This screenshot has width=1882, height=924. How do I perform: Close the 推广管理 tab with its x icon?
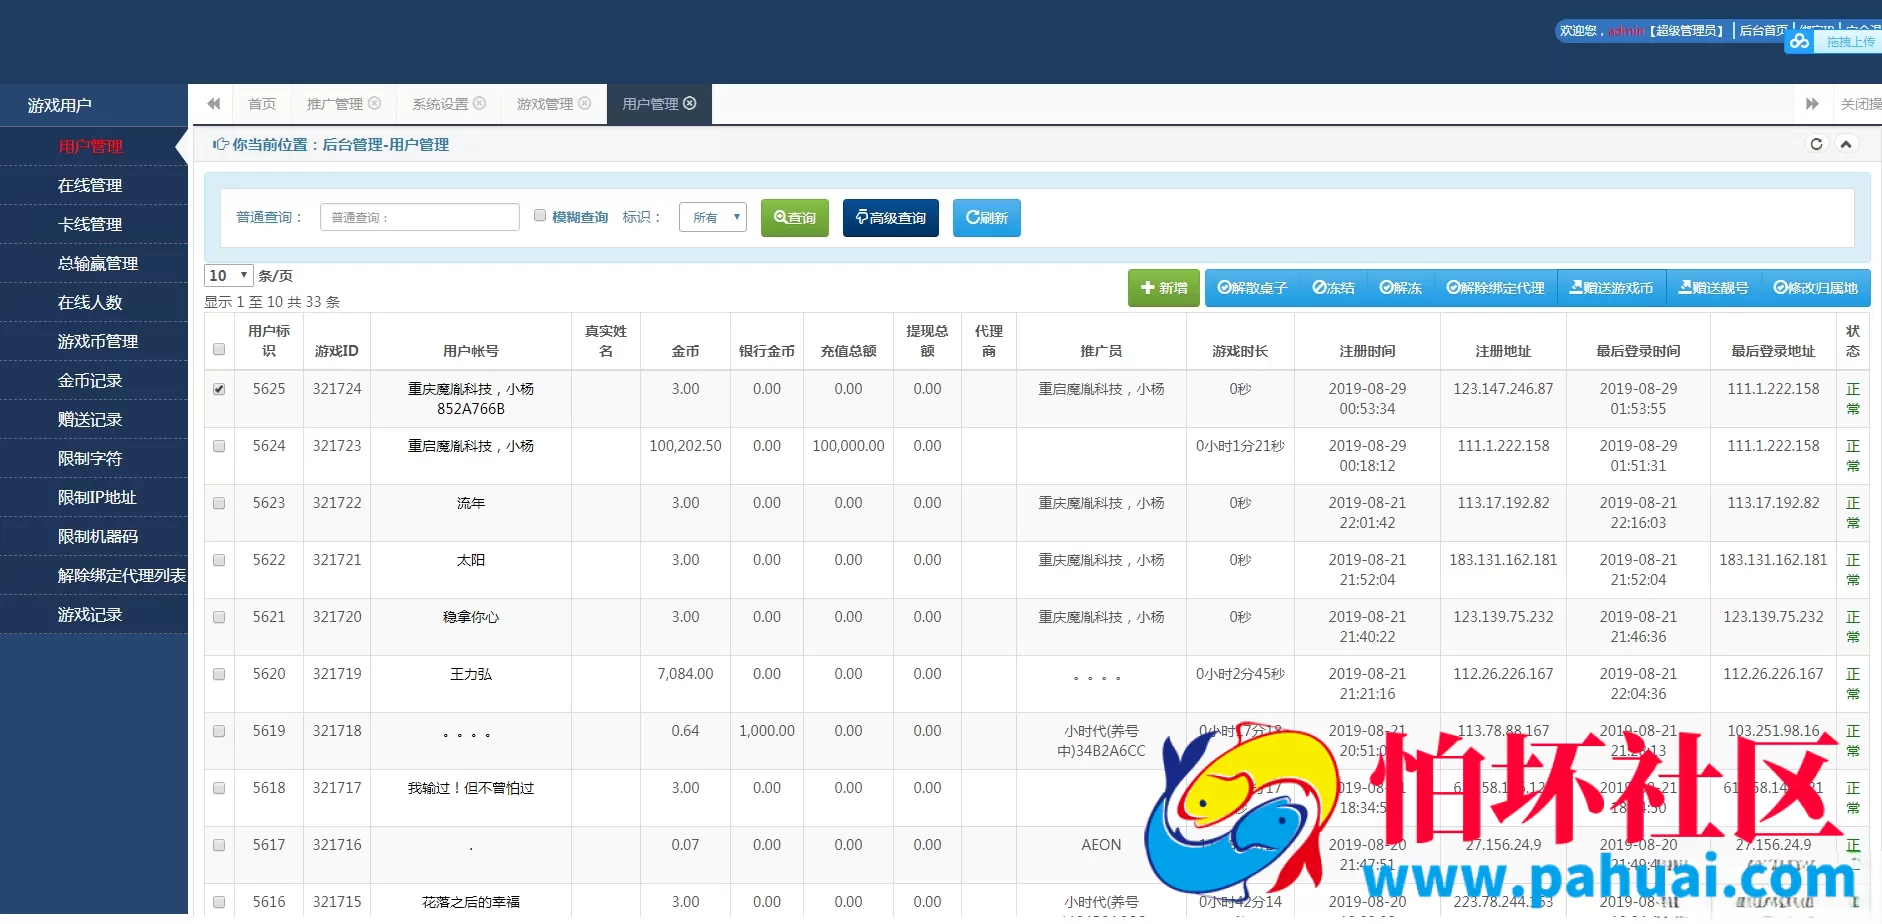pos(374,103)
